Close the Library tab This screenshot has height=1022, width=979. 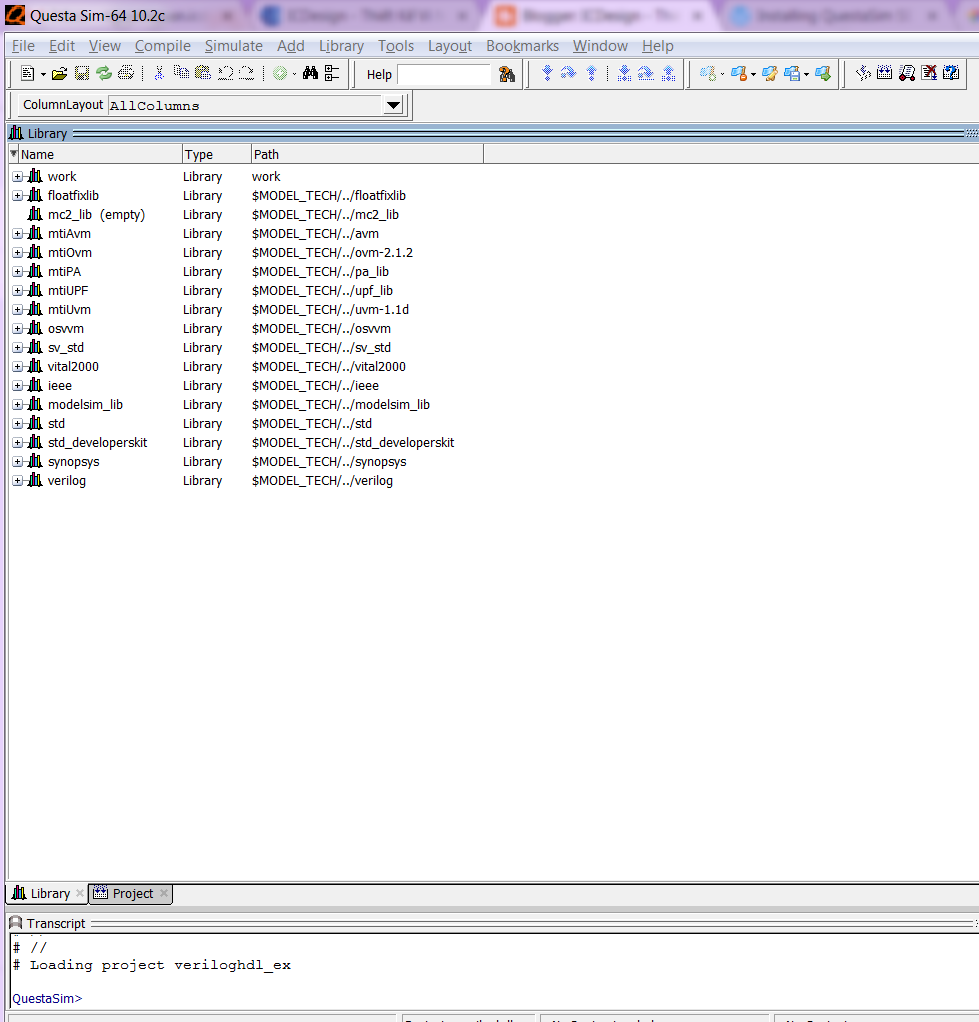click(x=80, y=893)
